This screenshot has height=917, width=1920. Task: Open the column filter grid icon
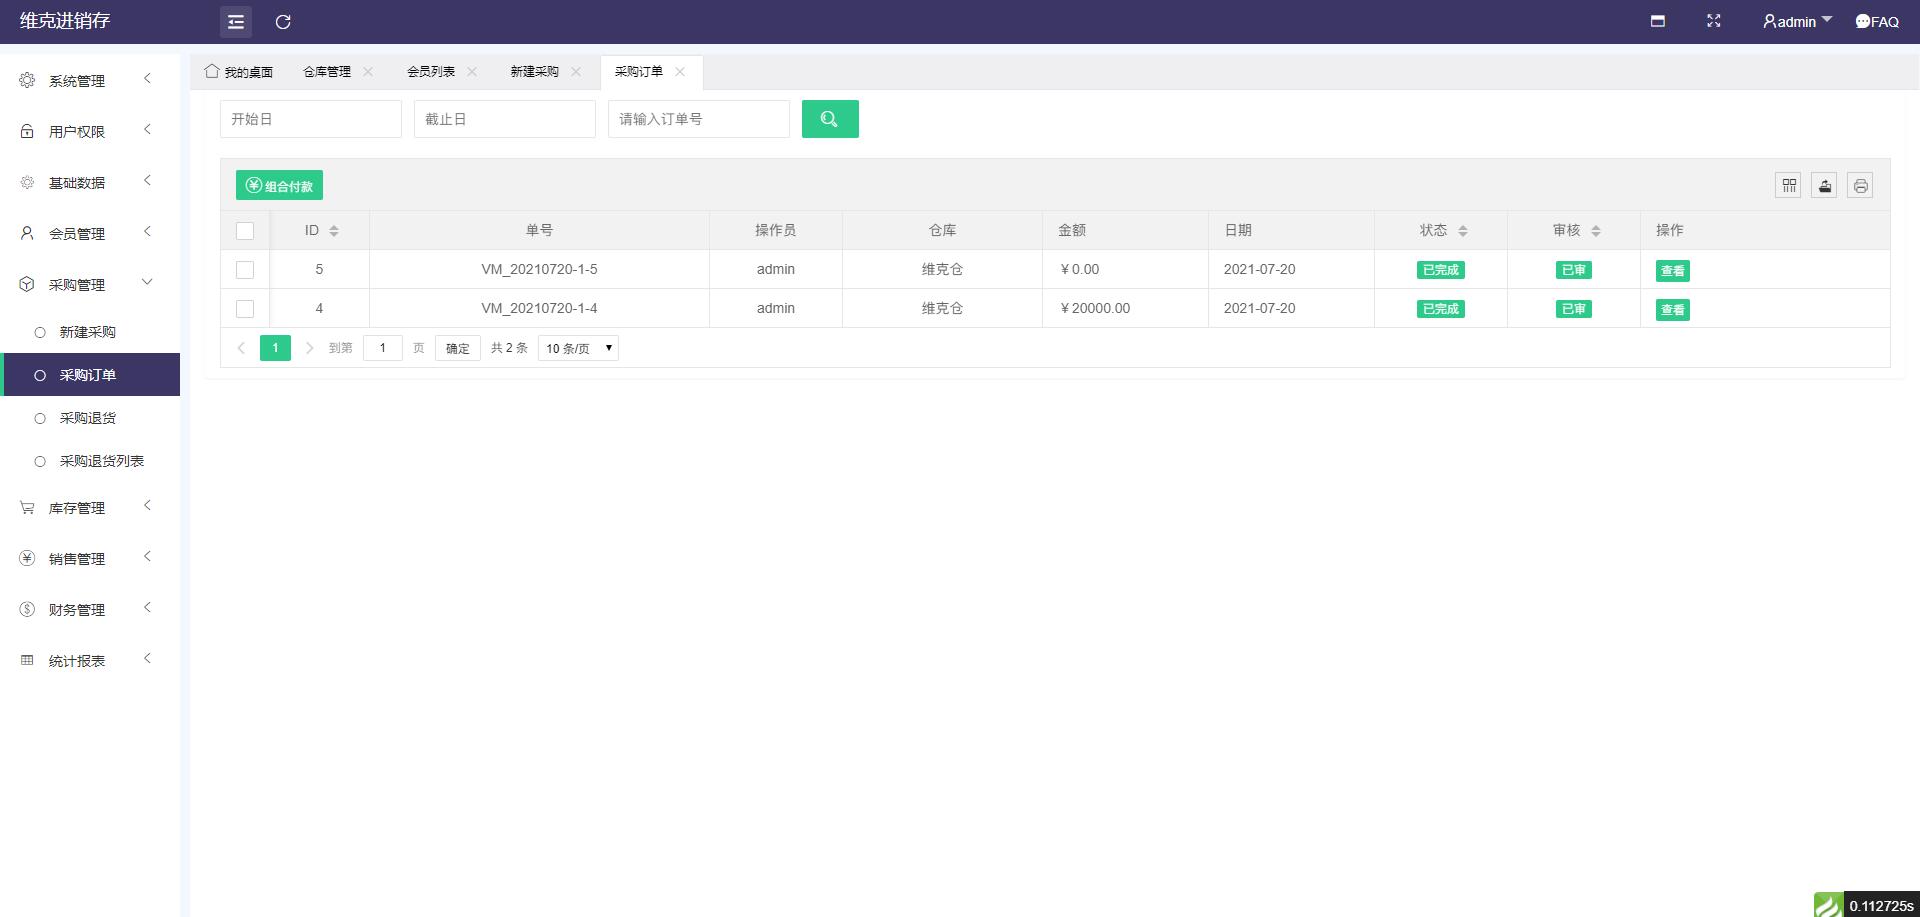click(x=1788, y=185)
